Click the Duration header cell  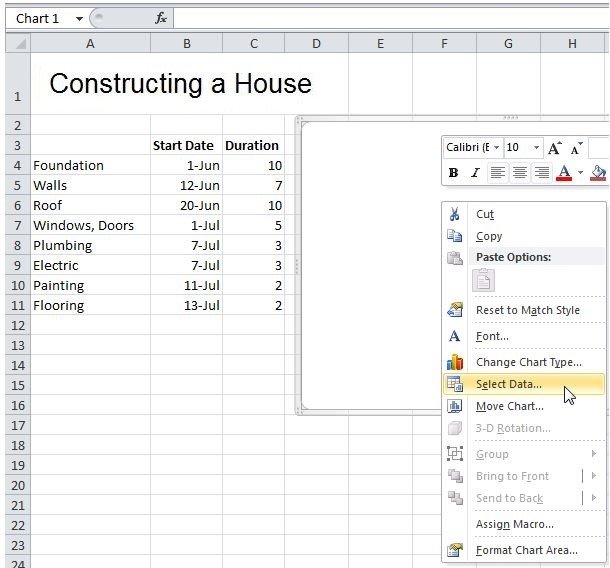[254, 146]
